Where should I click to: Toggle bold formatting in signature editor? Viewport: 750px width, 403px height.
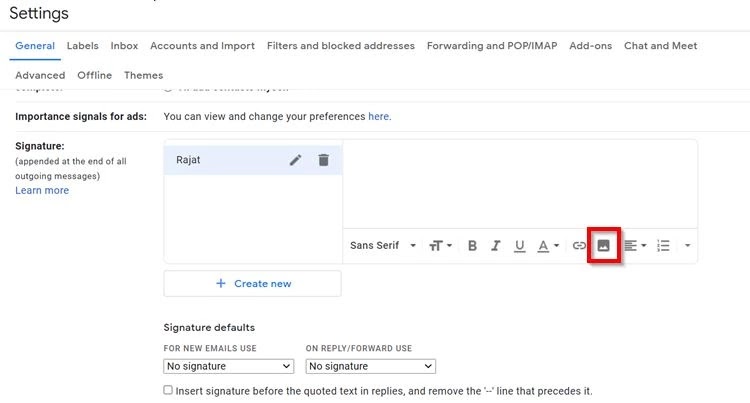click(472, 246)
